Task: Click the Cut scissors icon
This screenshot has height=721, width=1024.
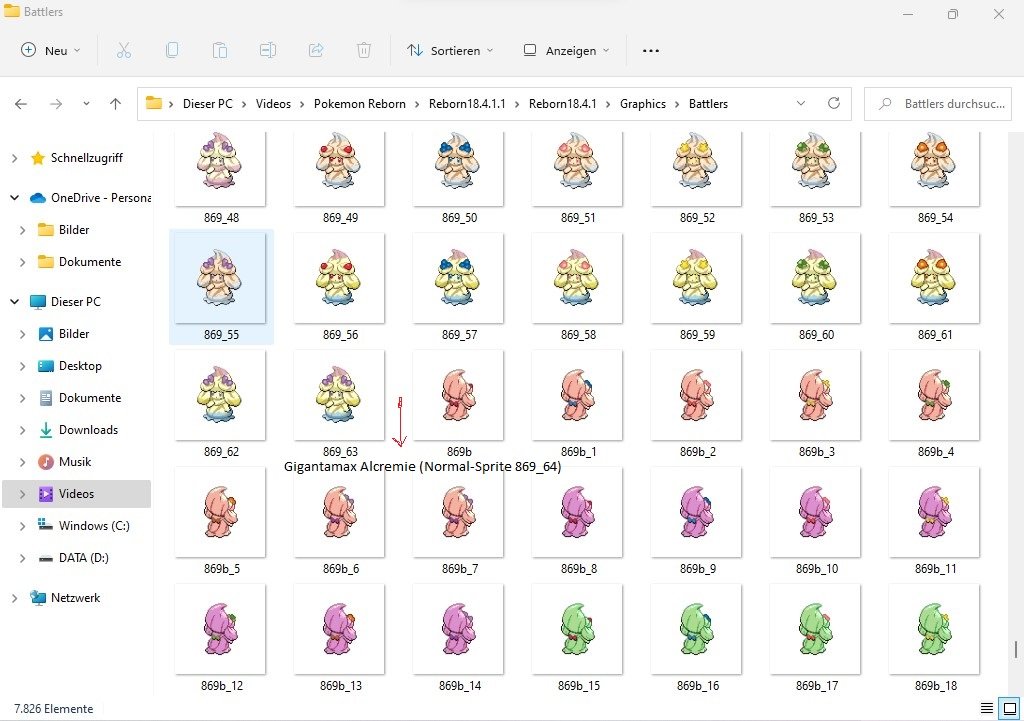Action: coord(123,50)
